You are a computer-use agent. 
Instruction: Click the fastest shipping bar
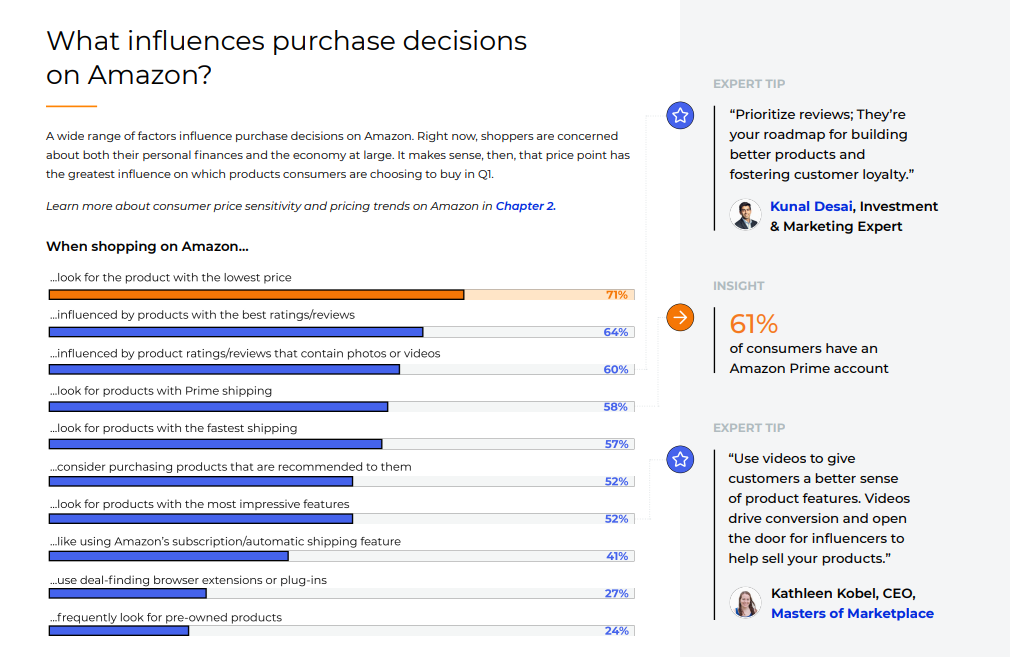(215, 444)
